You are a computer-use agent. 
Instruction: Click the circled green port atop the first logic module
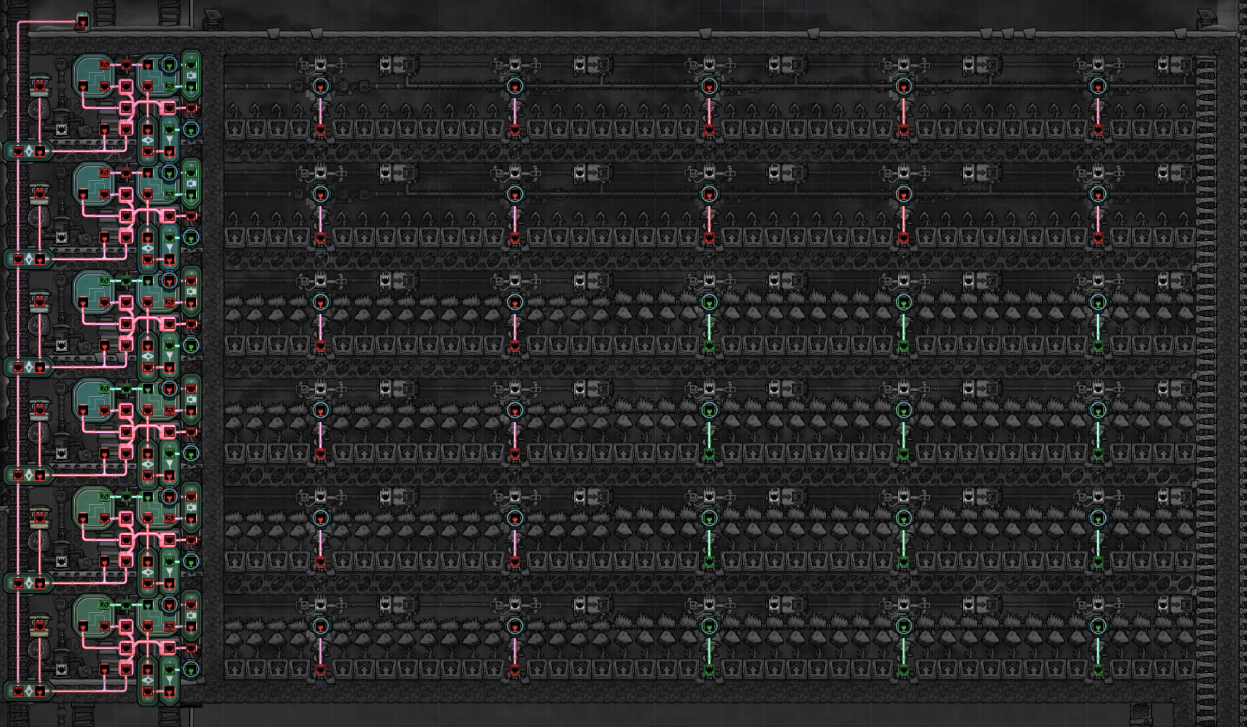click(x=169, y=64)
